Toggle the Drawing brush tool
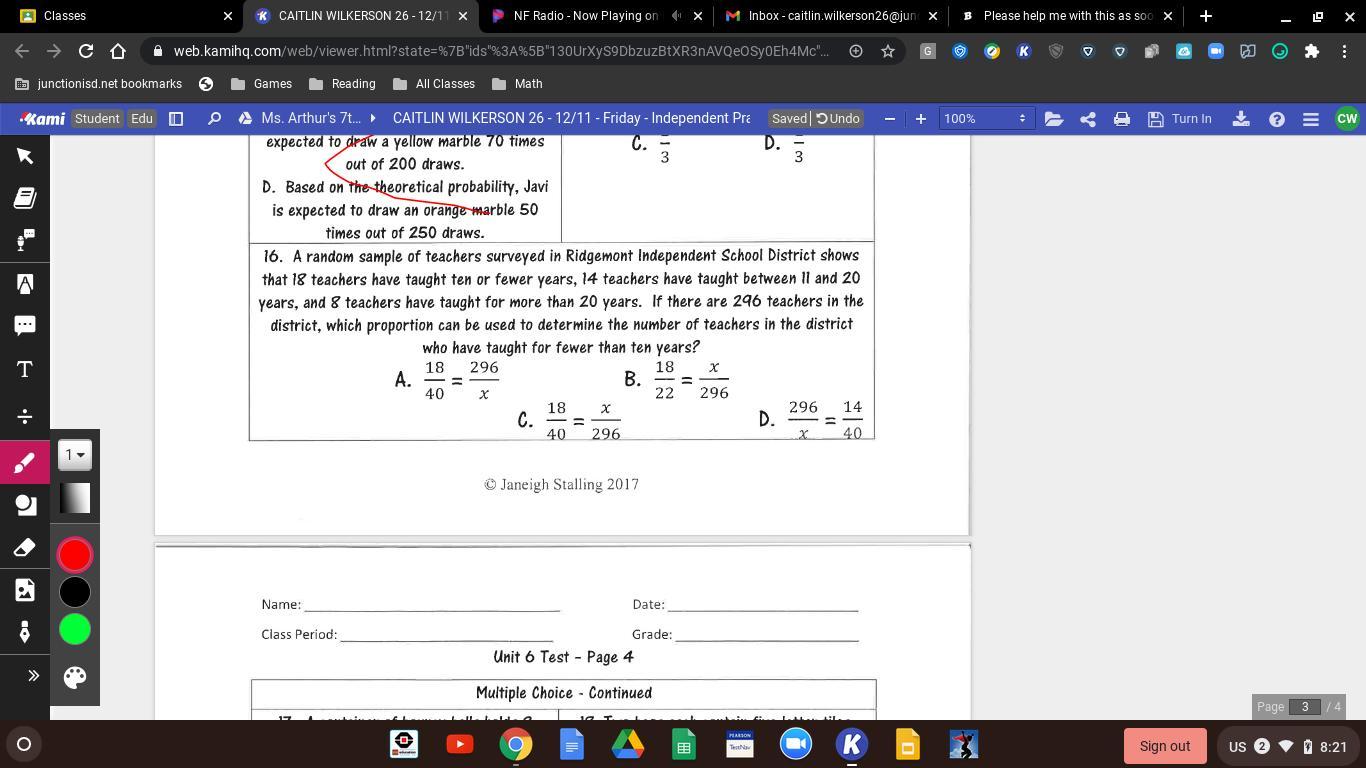The height and width of the screenshot is (768, 1366). click(x=25, y=463)
